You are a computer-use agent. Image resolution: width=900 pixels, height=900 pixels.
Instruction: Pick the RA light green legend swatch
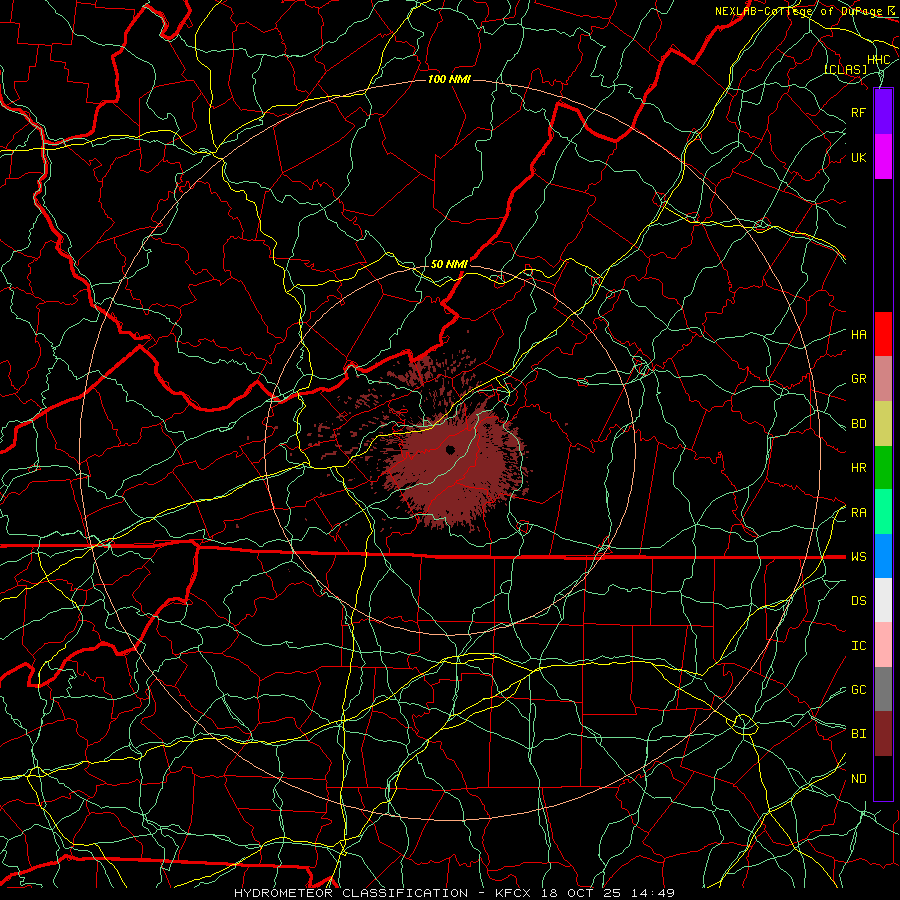pos(883,512)
